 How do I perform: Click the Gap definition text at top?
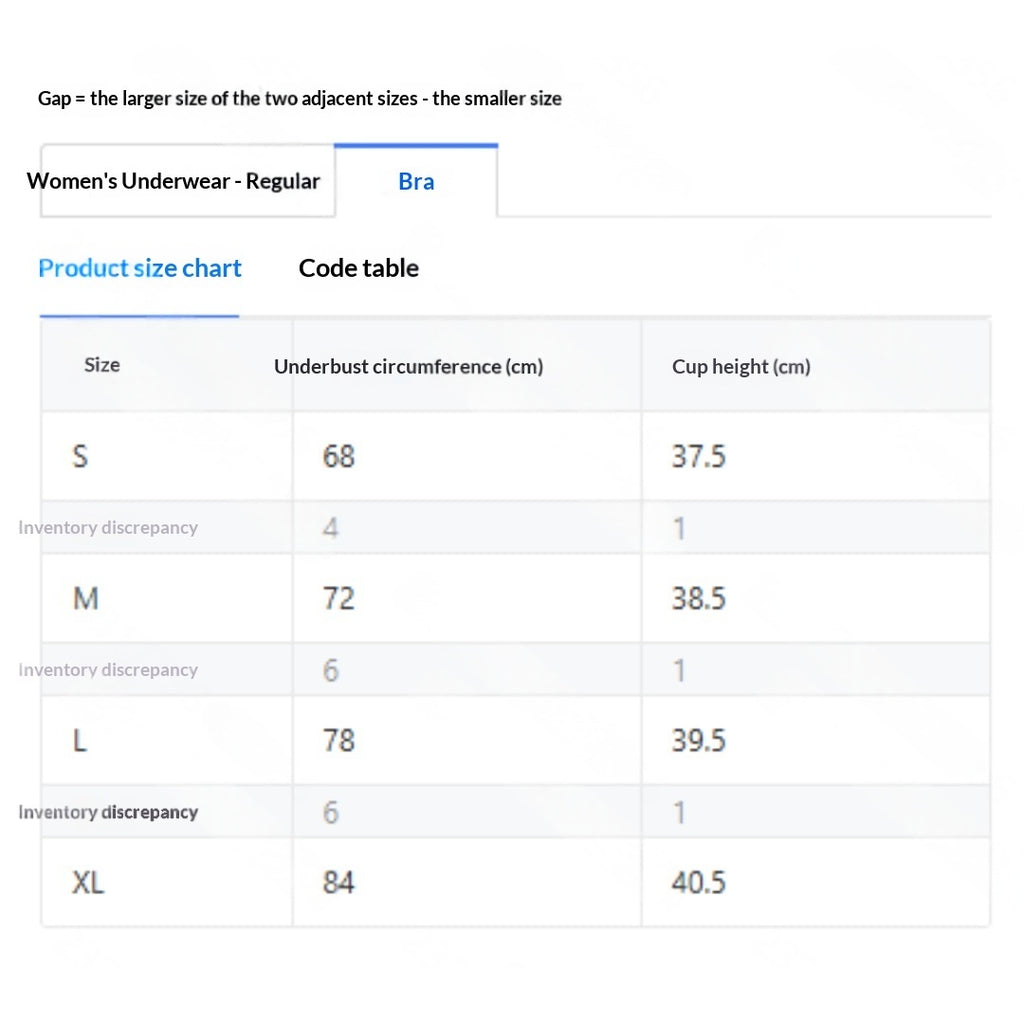click(x=300, y=99)
